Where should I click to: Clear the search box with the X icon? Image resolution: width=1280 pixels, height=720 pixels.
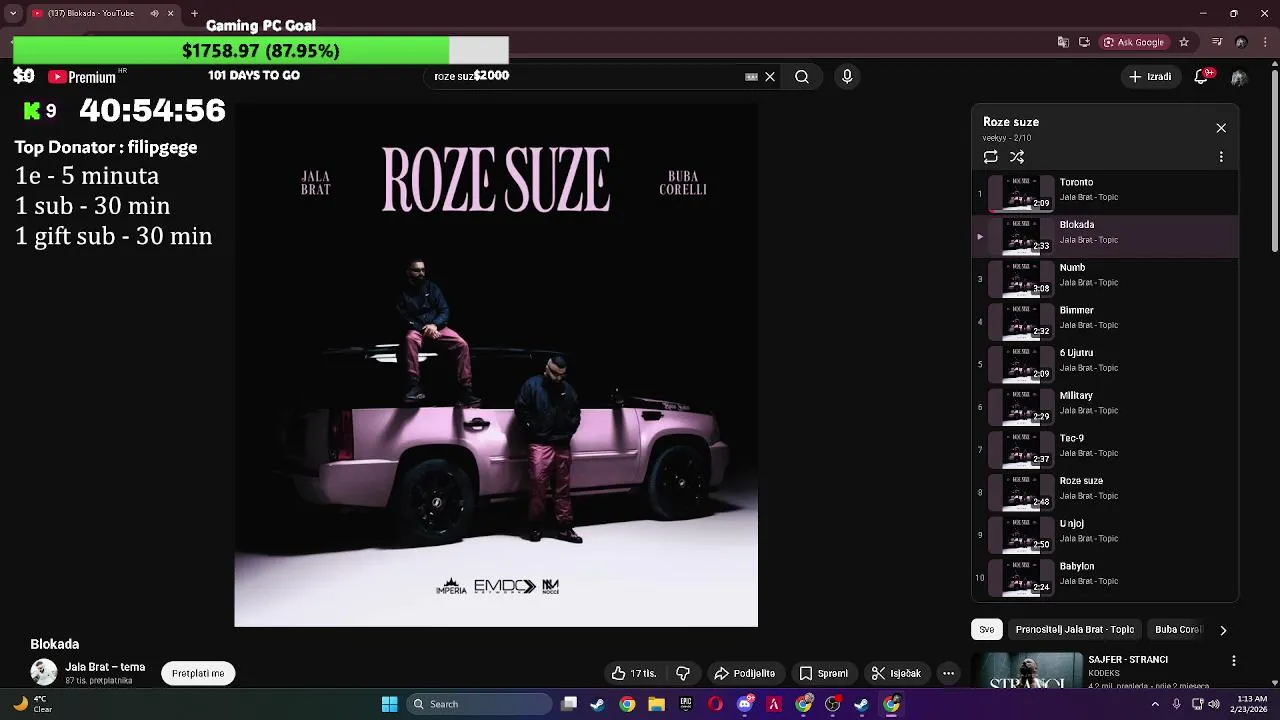pos(770,77)
